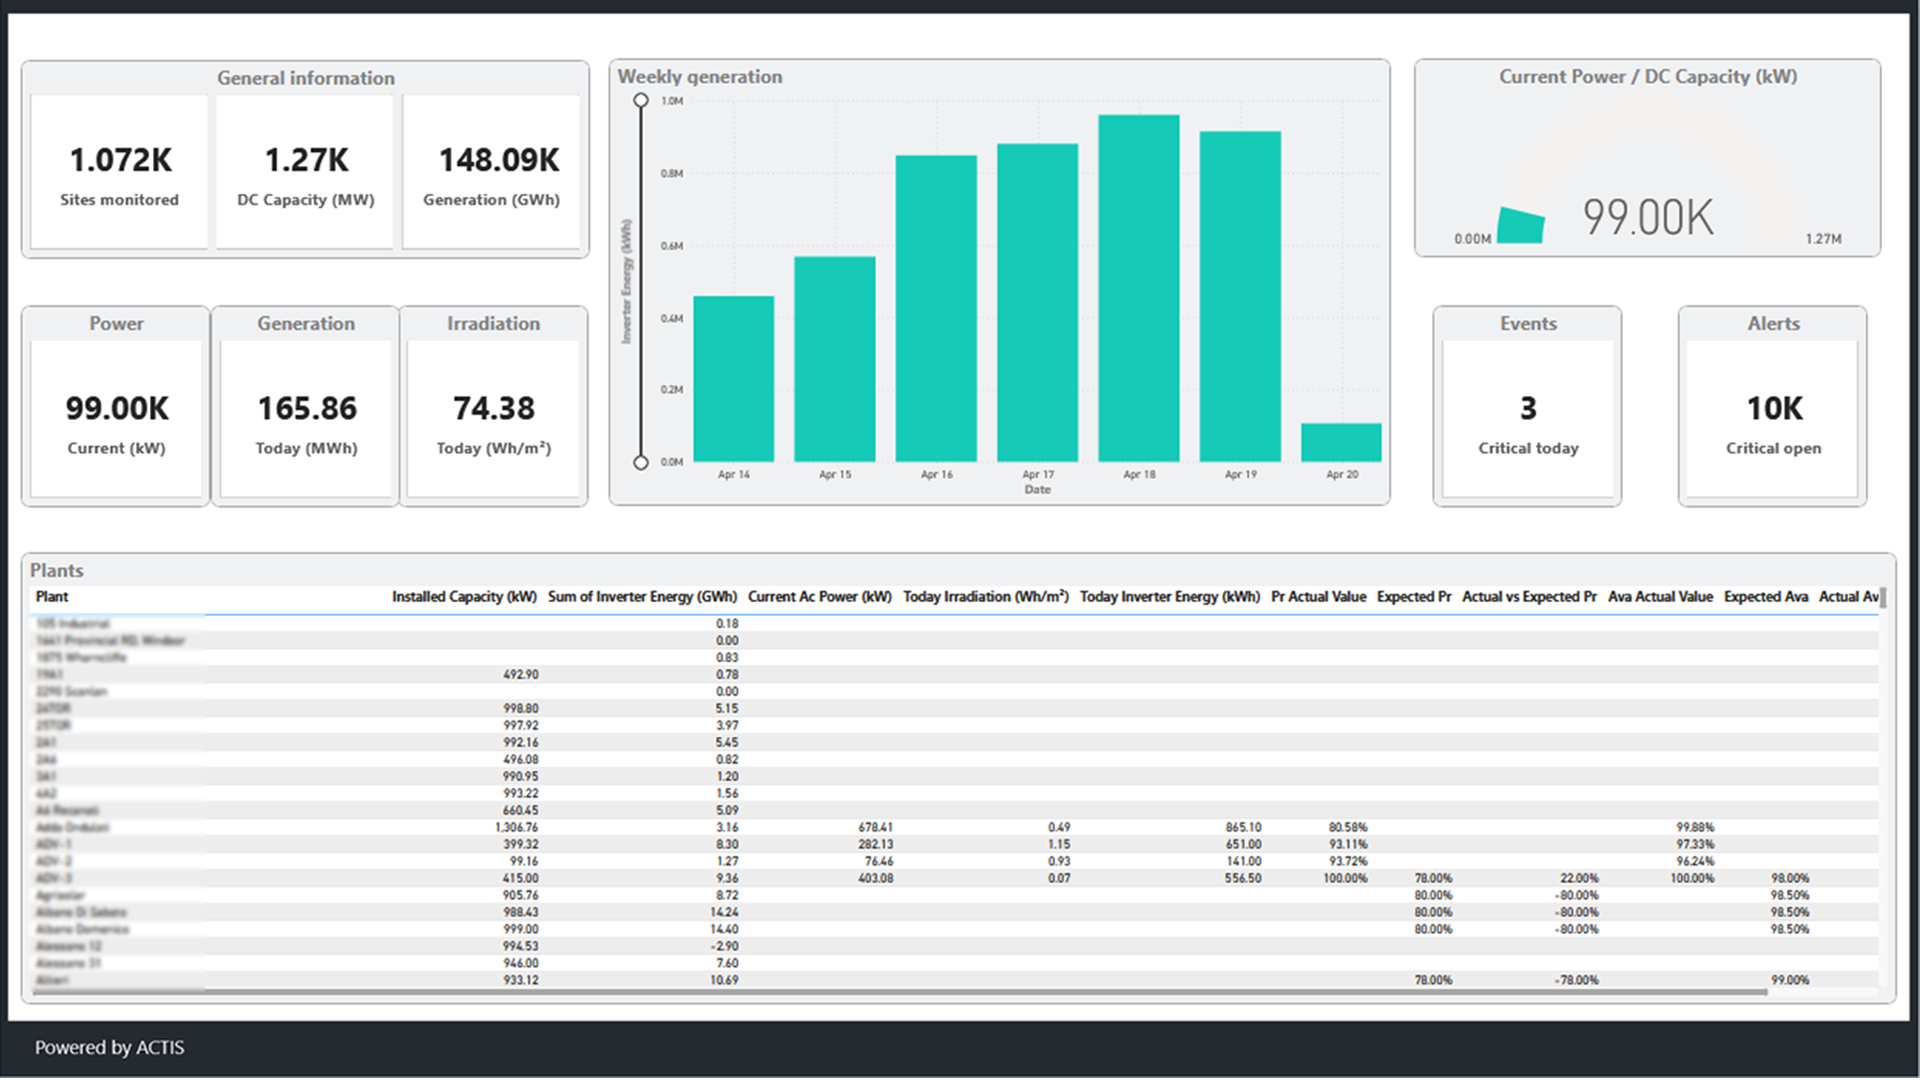Select the 1,306.76 installed capacity cell
1920x1080 pixels.
pyautogui.click(x=516, y=828)
